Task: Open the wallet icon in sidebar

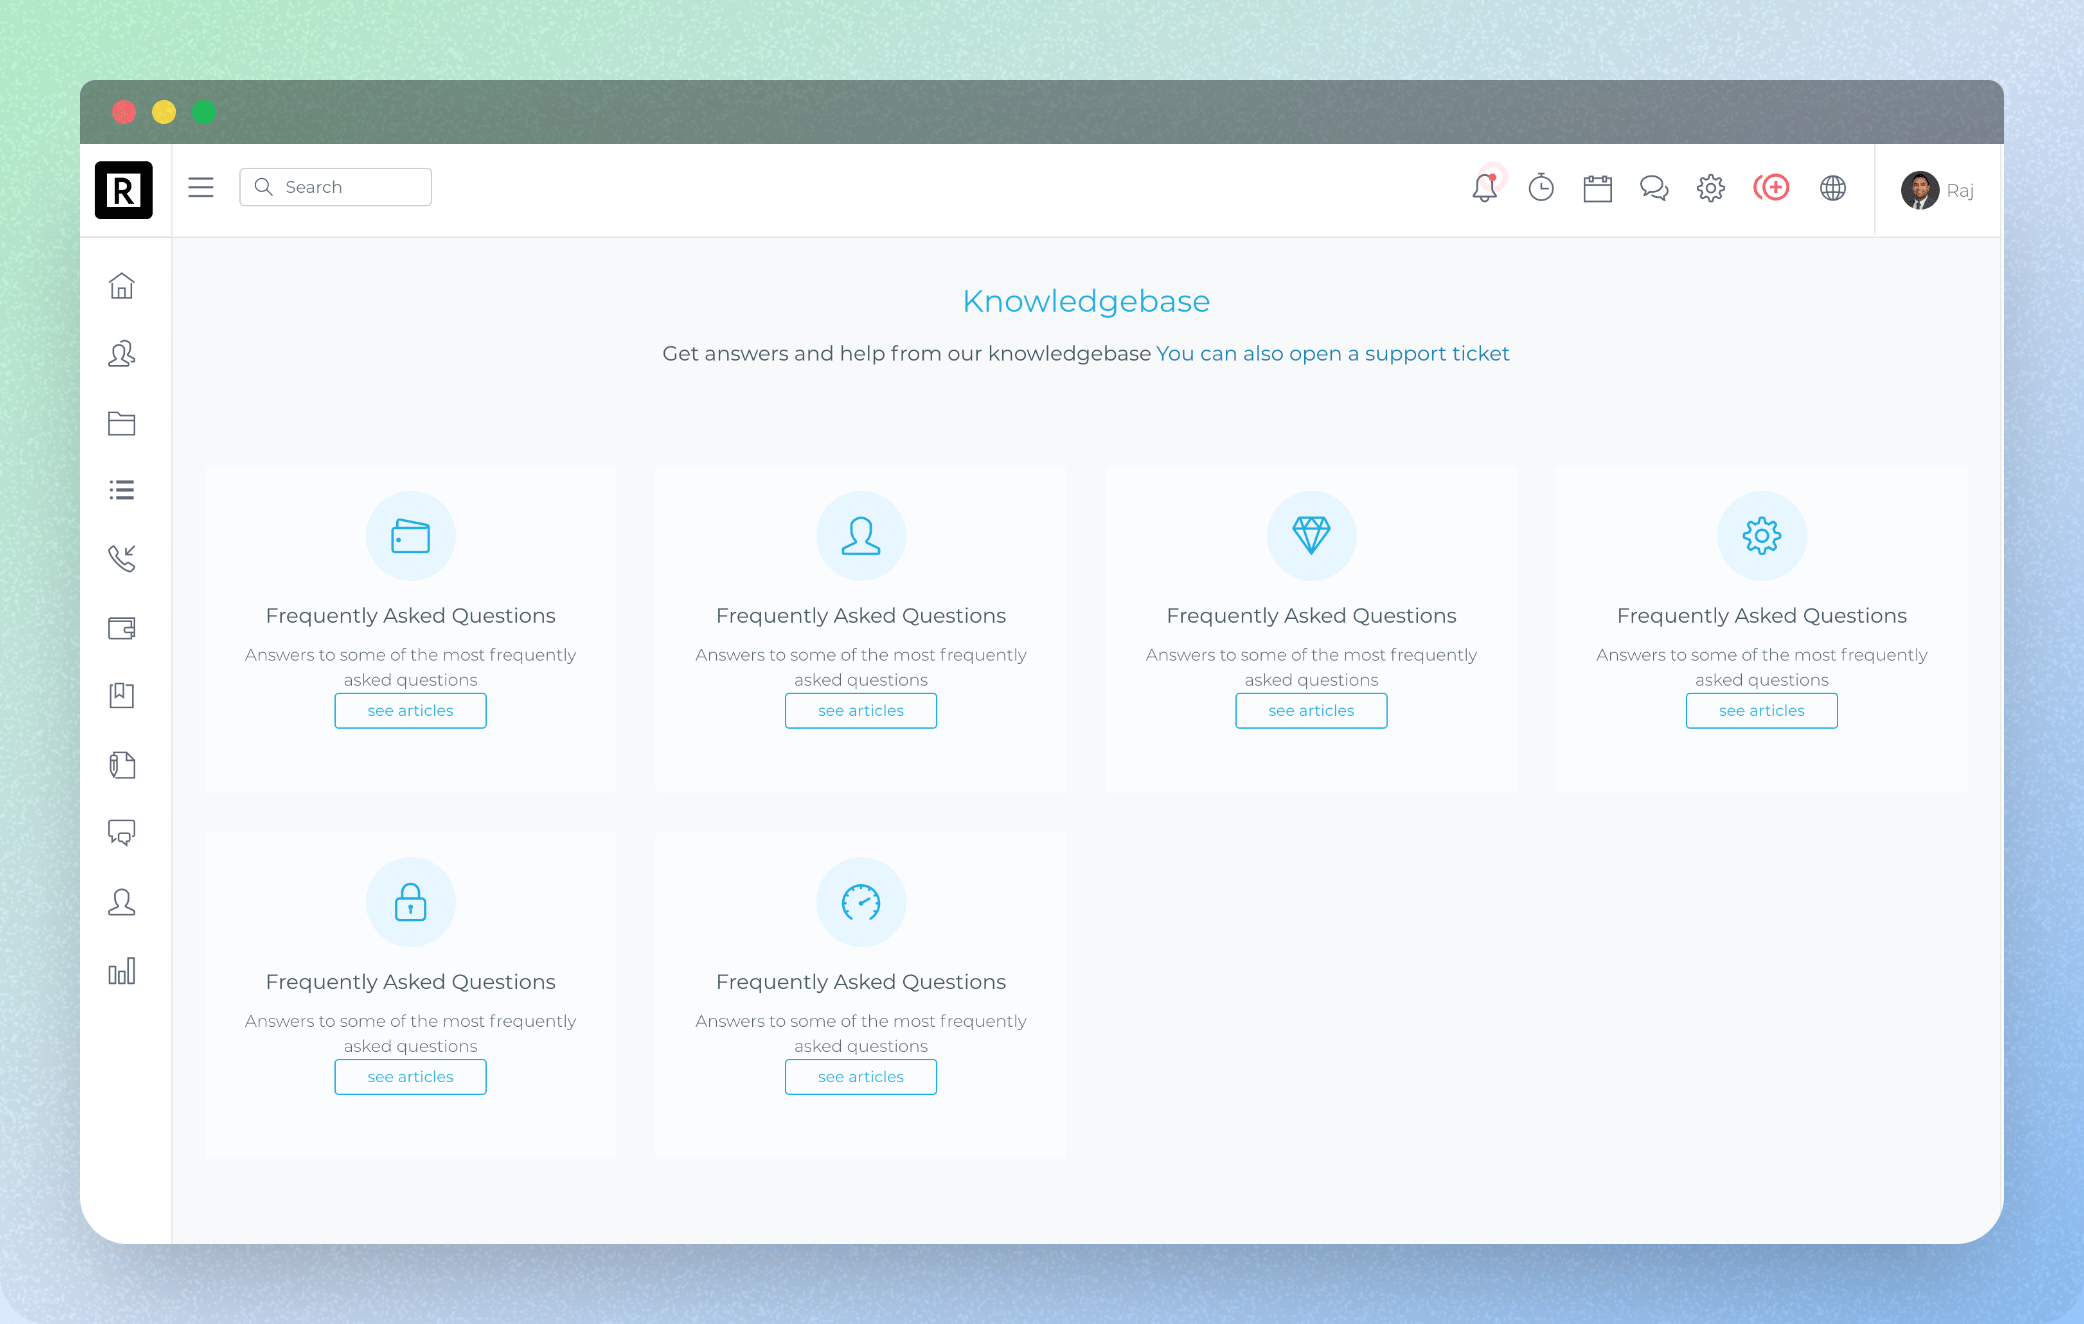Action: click(x=122, y=628)
